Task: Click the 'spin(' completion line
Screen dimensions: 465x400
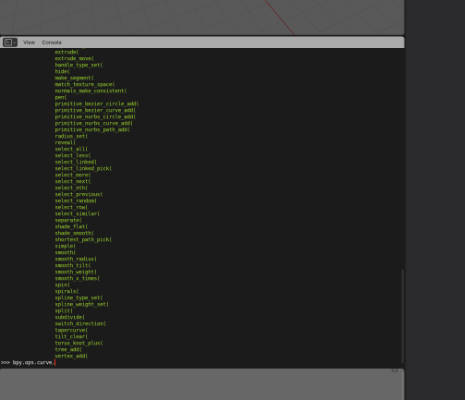Action: point(62,285)
